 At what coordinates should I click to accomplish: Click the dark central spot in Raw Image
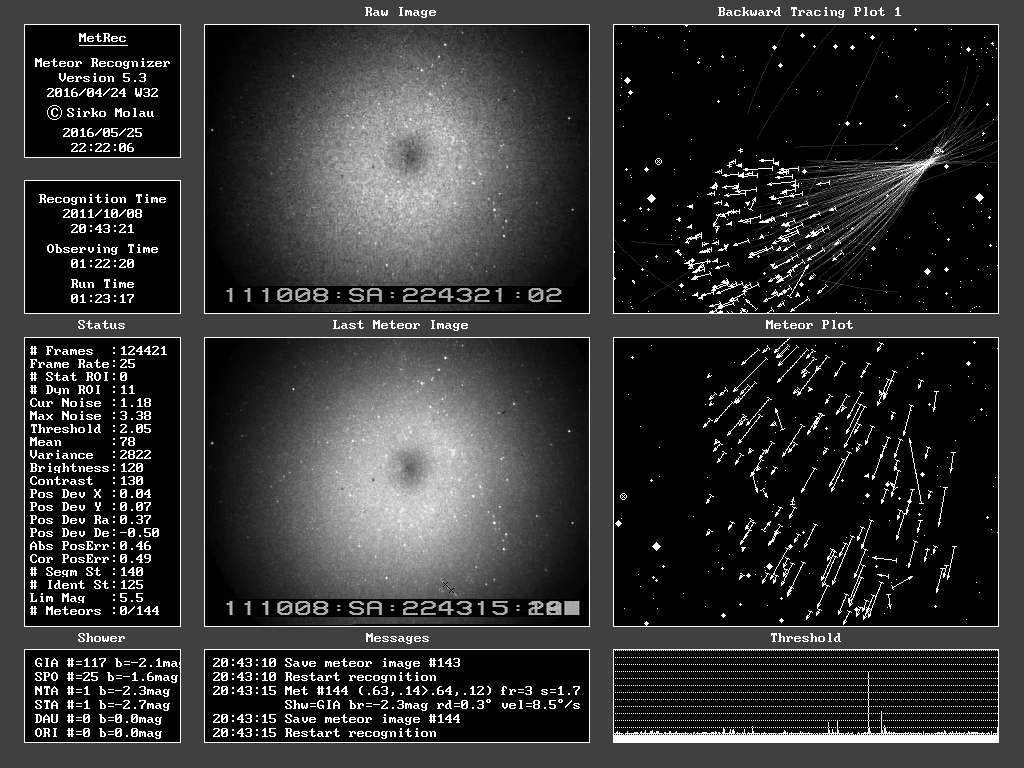[408, 153]
